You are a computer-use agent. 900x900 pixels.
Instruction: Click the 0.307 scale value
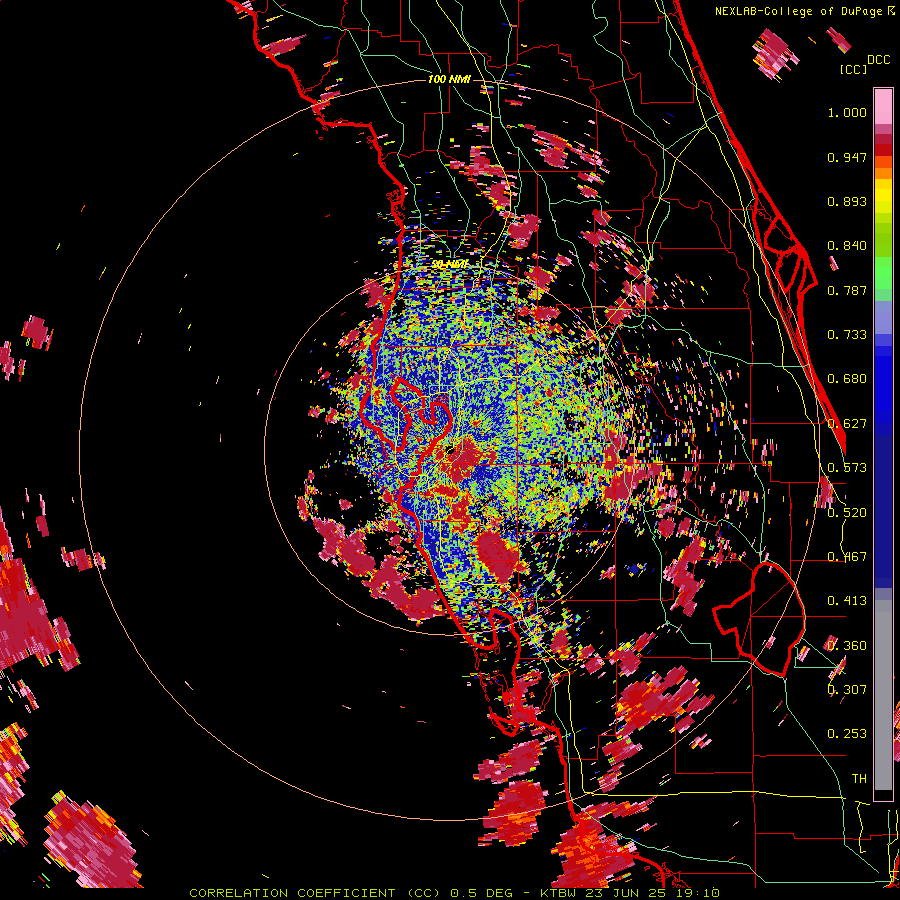(x=847, y=689)
